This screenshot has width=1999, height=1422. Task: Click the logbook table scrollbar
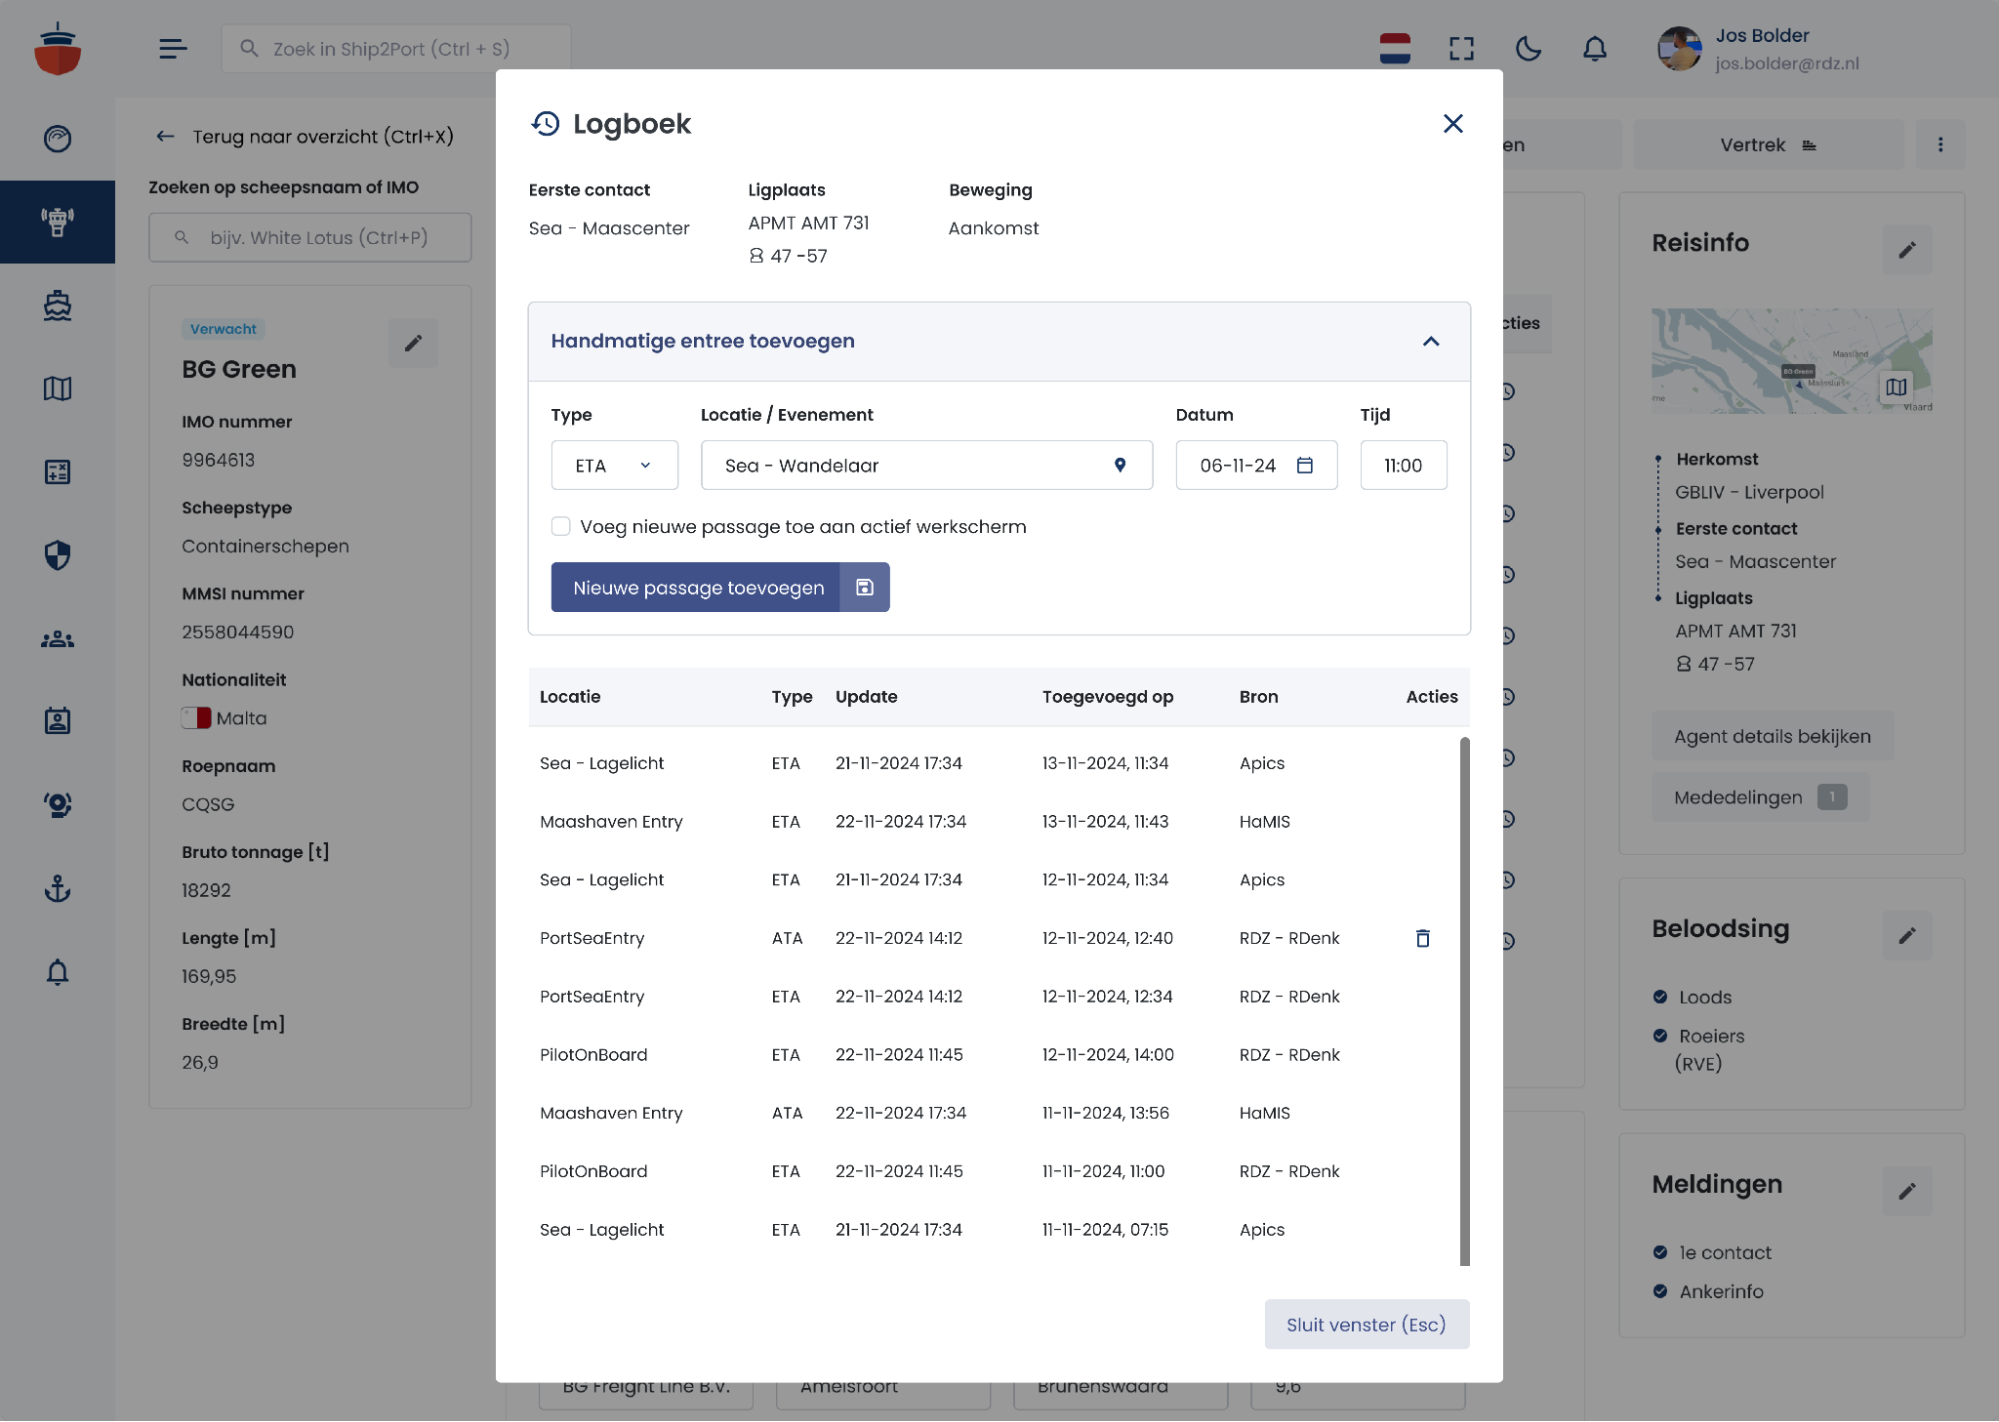[x=1464, y=1000]
